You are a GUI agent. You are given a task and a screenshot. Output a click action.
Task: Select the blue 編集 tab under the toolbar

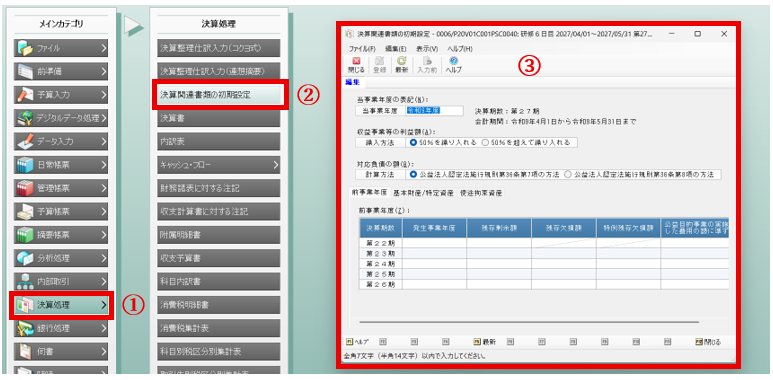point(352,82)
